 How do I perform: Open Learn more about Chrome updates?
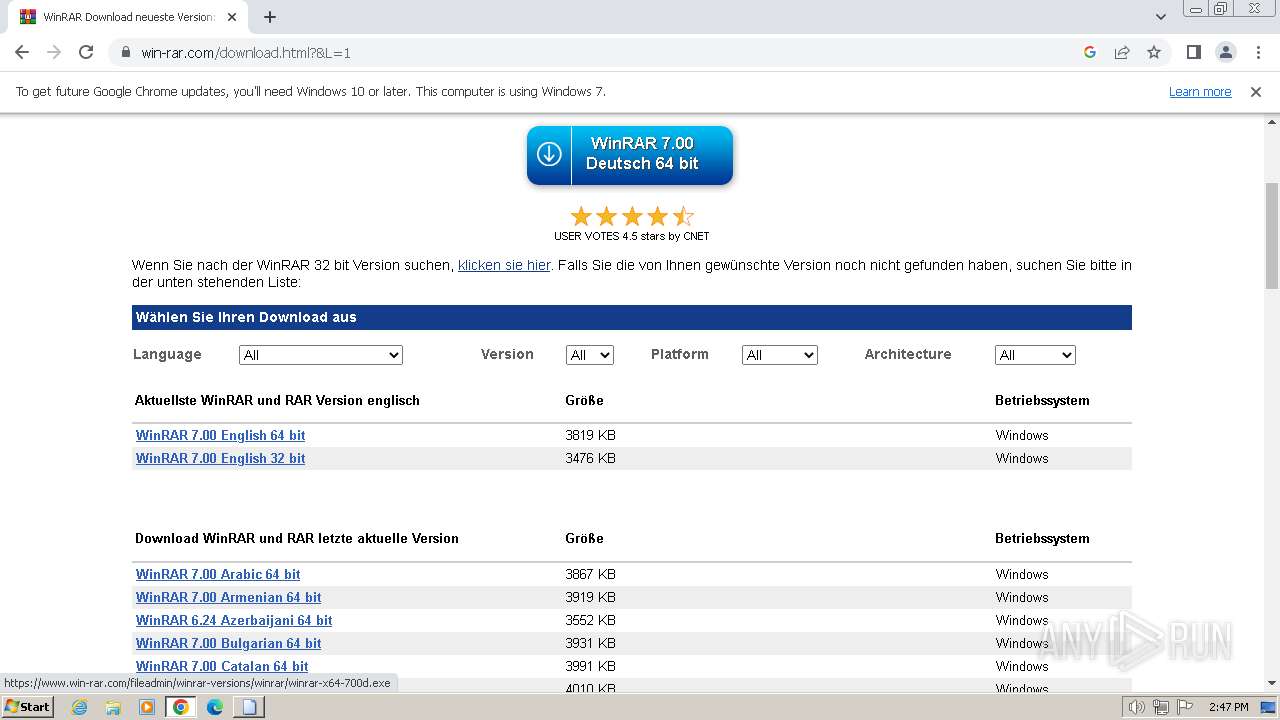tap(1200, 92)
